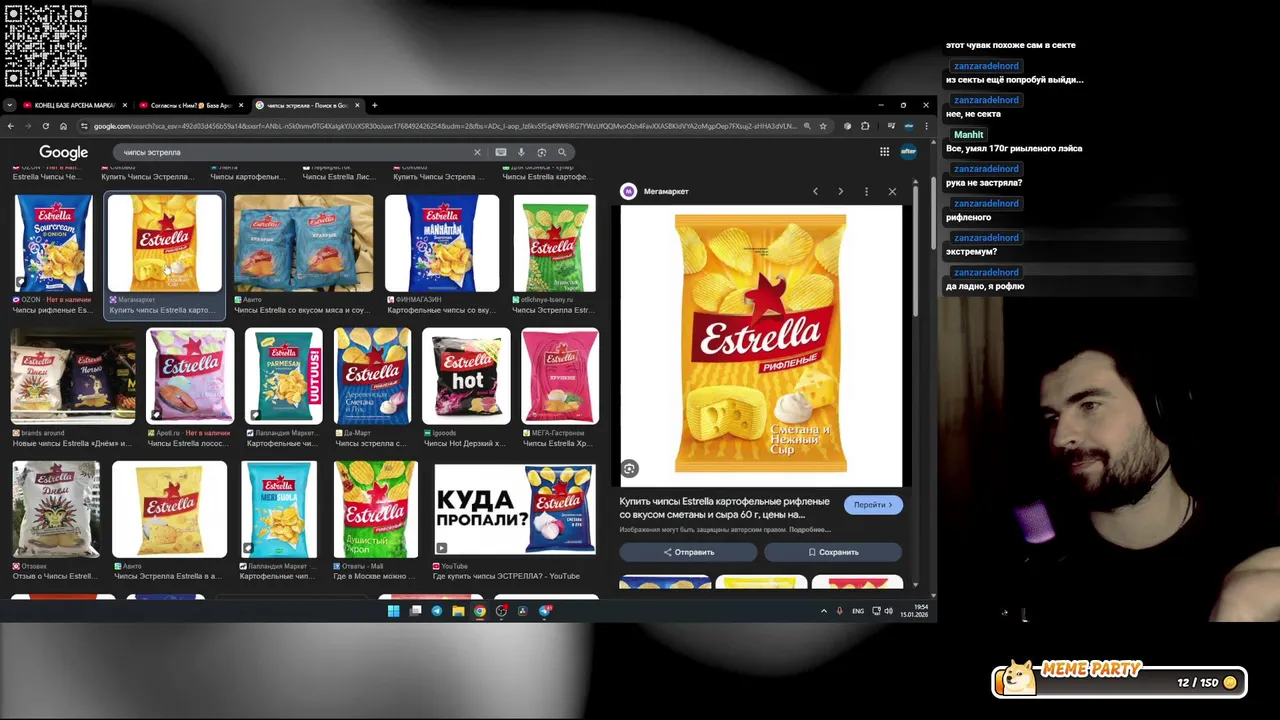Screen dimensions: 1280x720
Task: Click the Chrome forward arrow
Action: [x=28, y=126]
